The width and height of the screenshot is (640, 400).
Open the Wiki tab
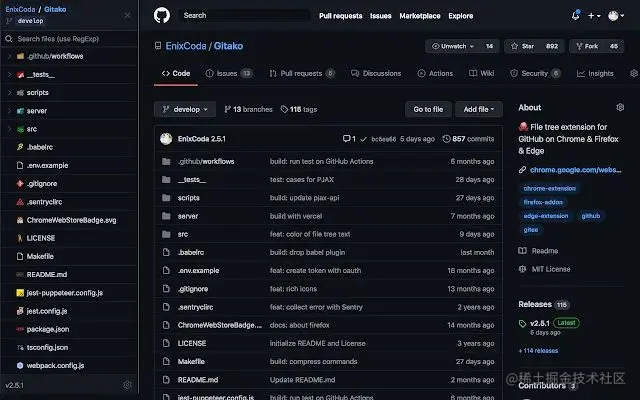point(482,73)
